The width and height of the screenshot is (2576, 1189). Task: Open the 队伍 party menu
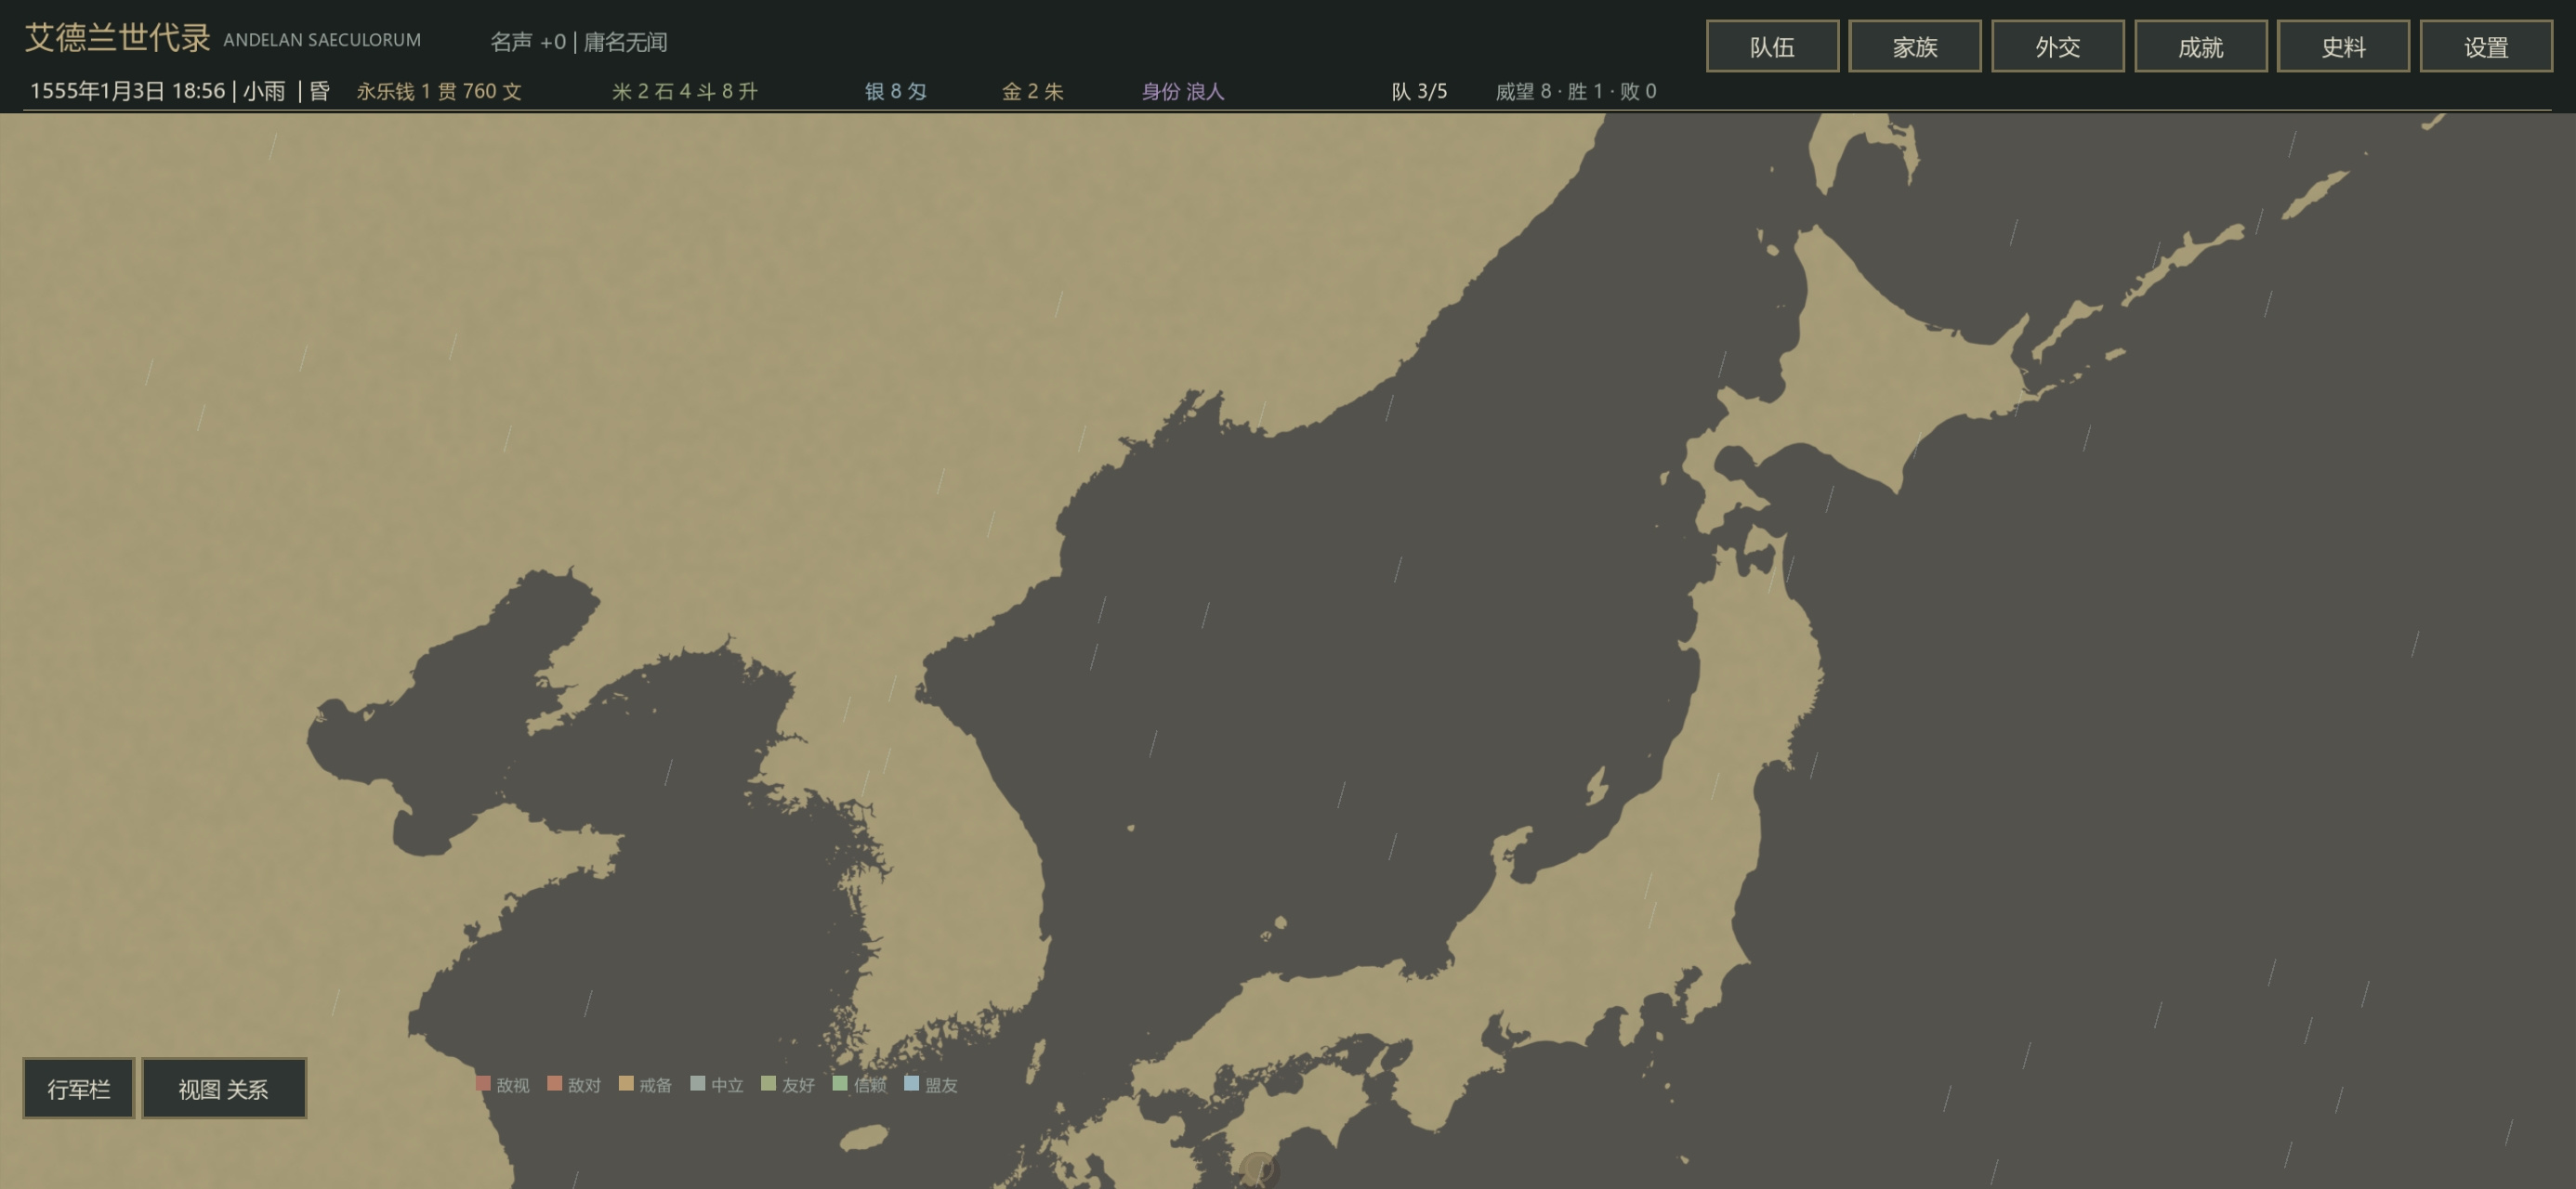pos(1772,46)
